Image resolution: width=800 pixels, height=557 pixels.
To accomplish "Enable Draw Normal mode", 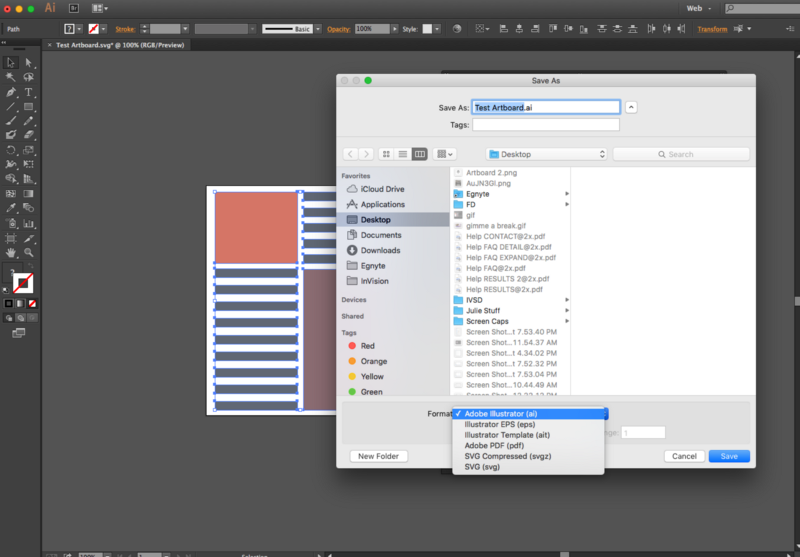I will 8,318.
